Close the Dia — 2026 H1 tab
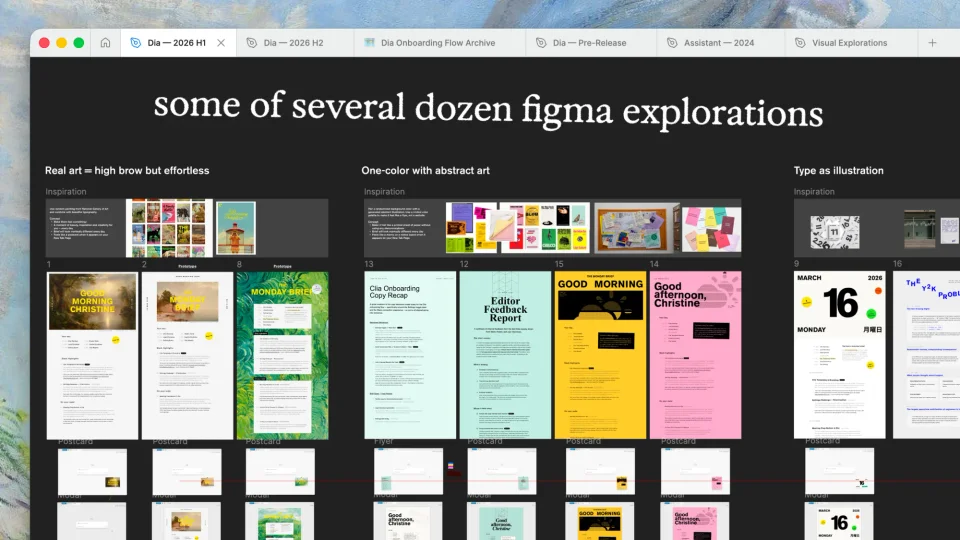The height and width of the screenshot is (540, 960). [221, 43]
